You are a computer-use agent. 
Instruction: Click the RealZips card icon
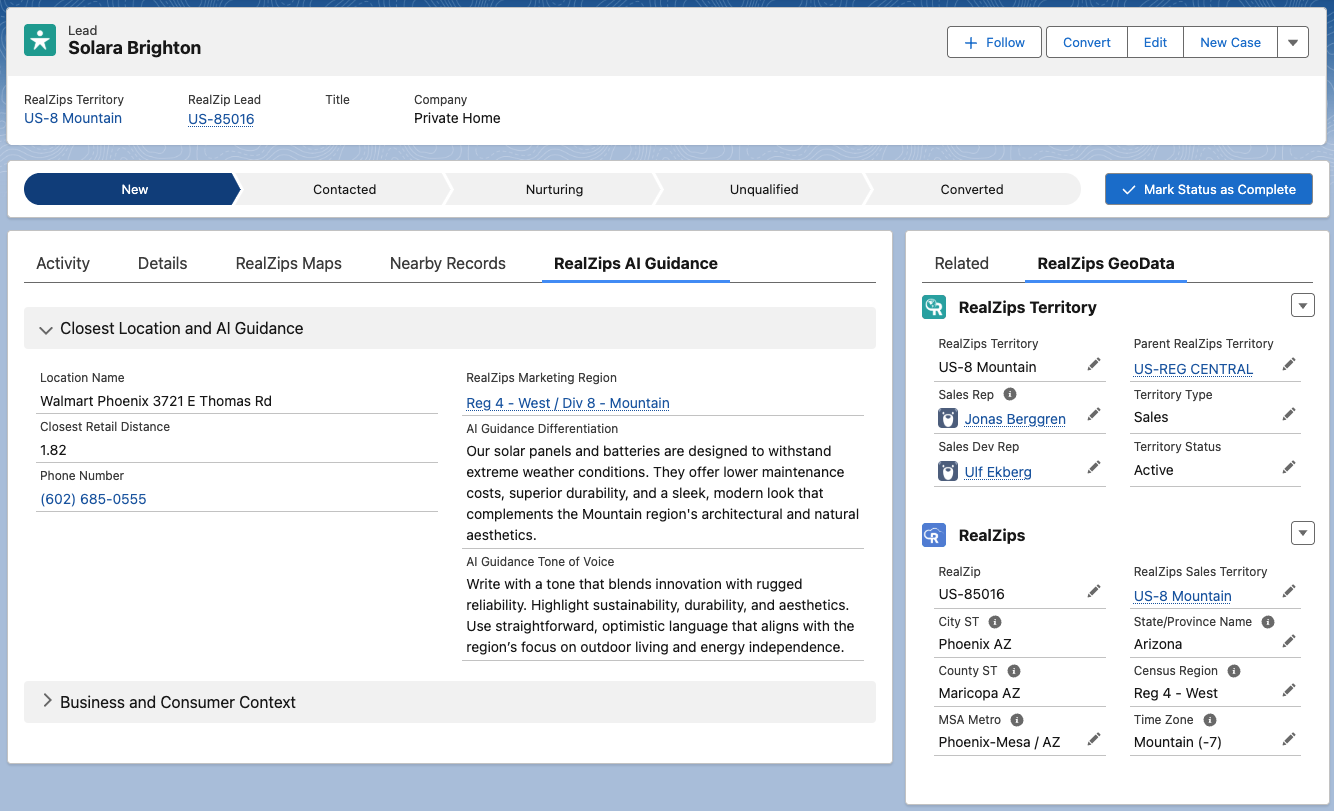click(x=933, y=535)
